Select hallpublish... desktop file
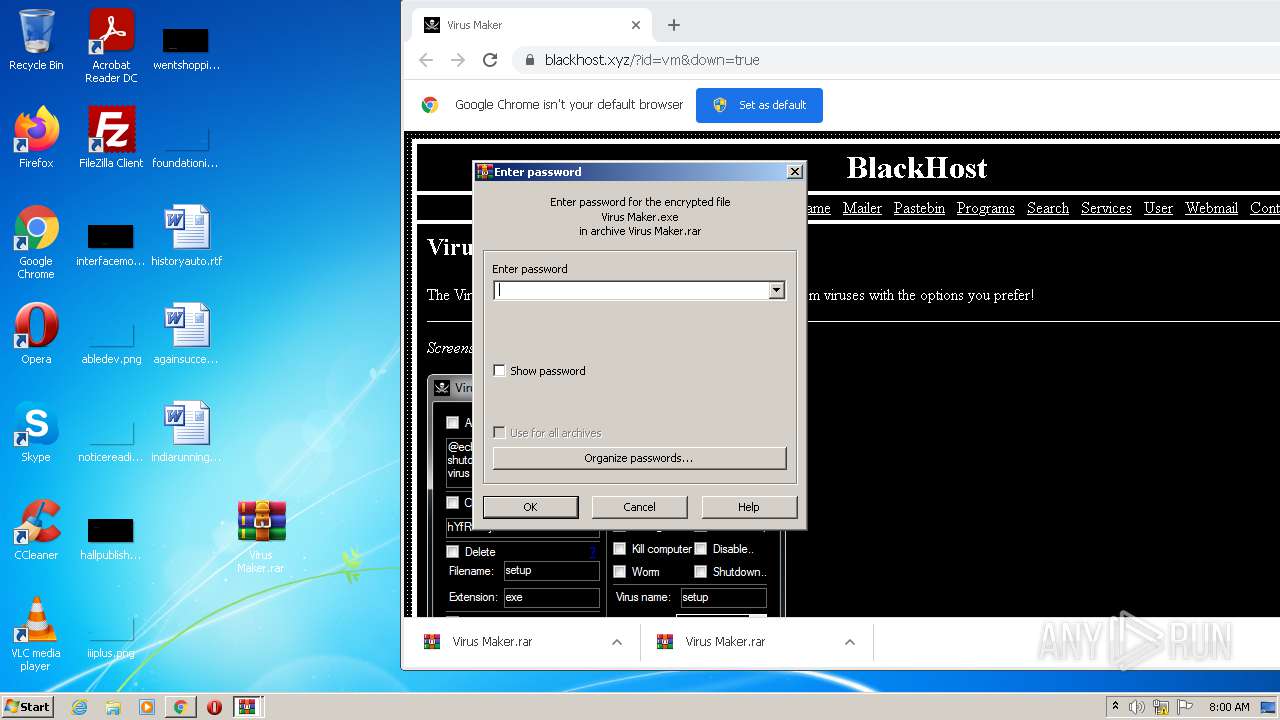The width and height of the screenshot is (1280, 720). coord(111,538)
